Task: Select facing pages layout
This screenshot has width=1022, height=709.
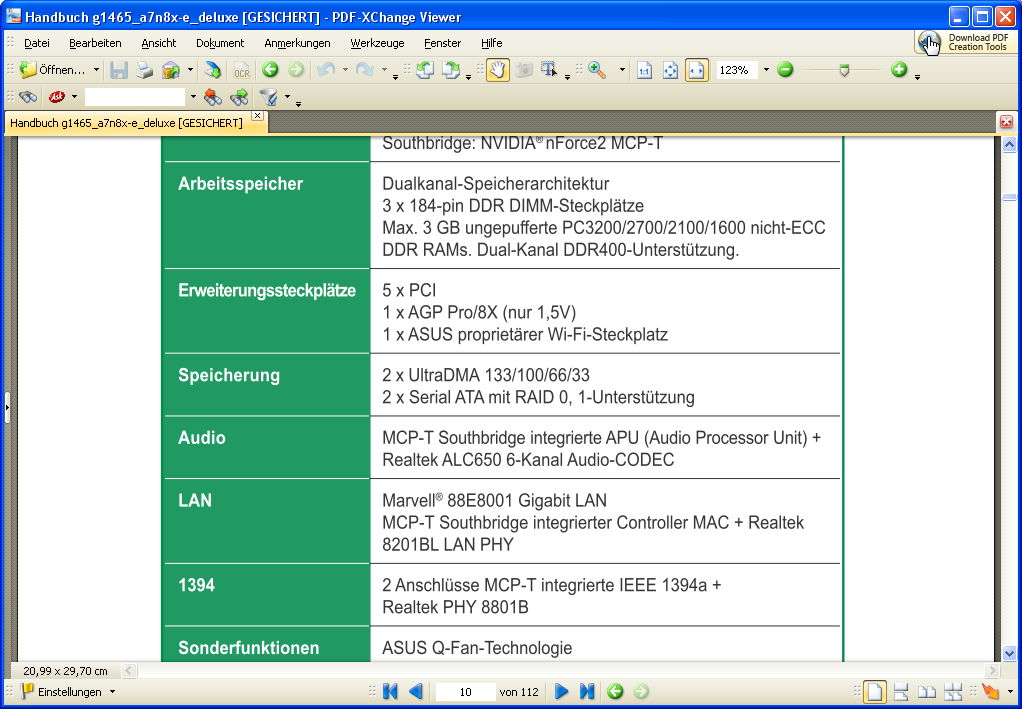Action: 927,692
